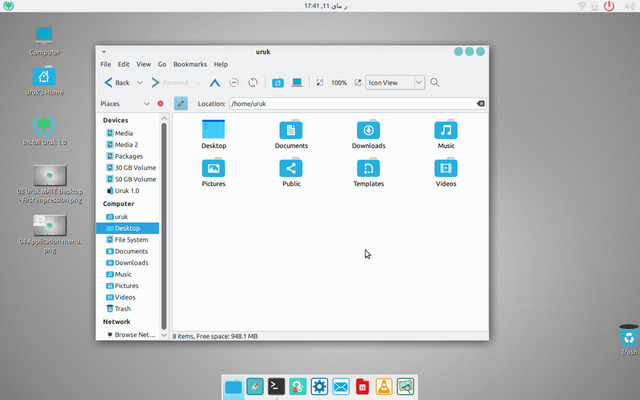Image resolution: width=640 pixels, height=400 pixels.
Task: Launch VLC from the dock
Action: [x=384, y=386]
